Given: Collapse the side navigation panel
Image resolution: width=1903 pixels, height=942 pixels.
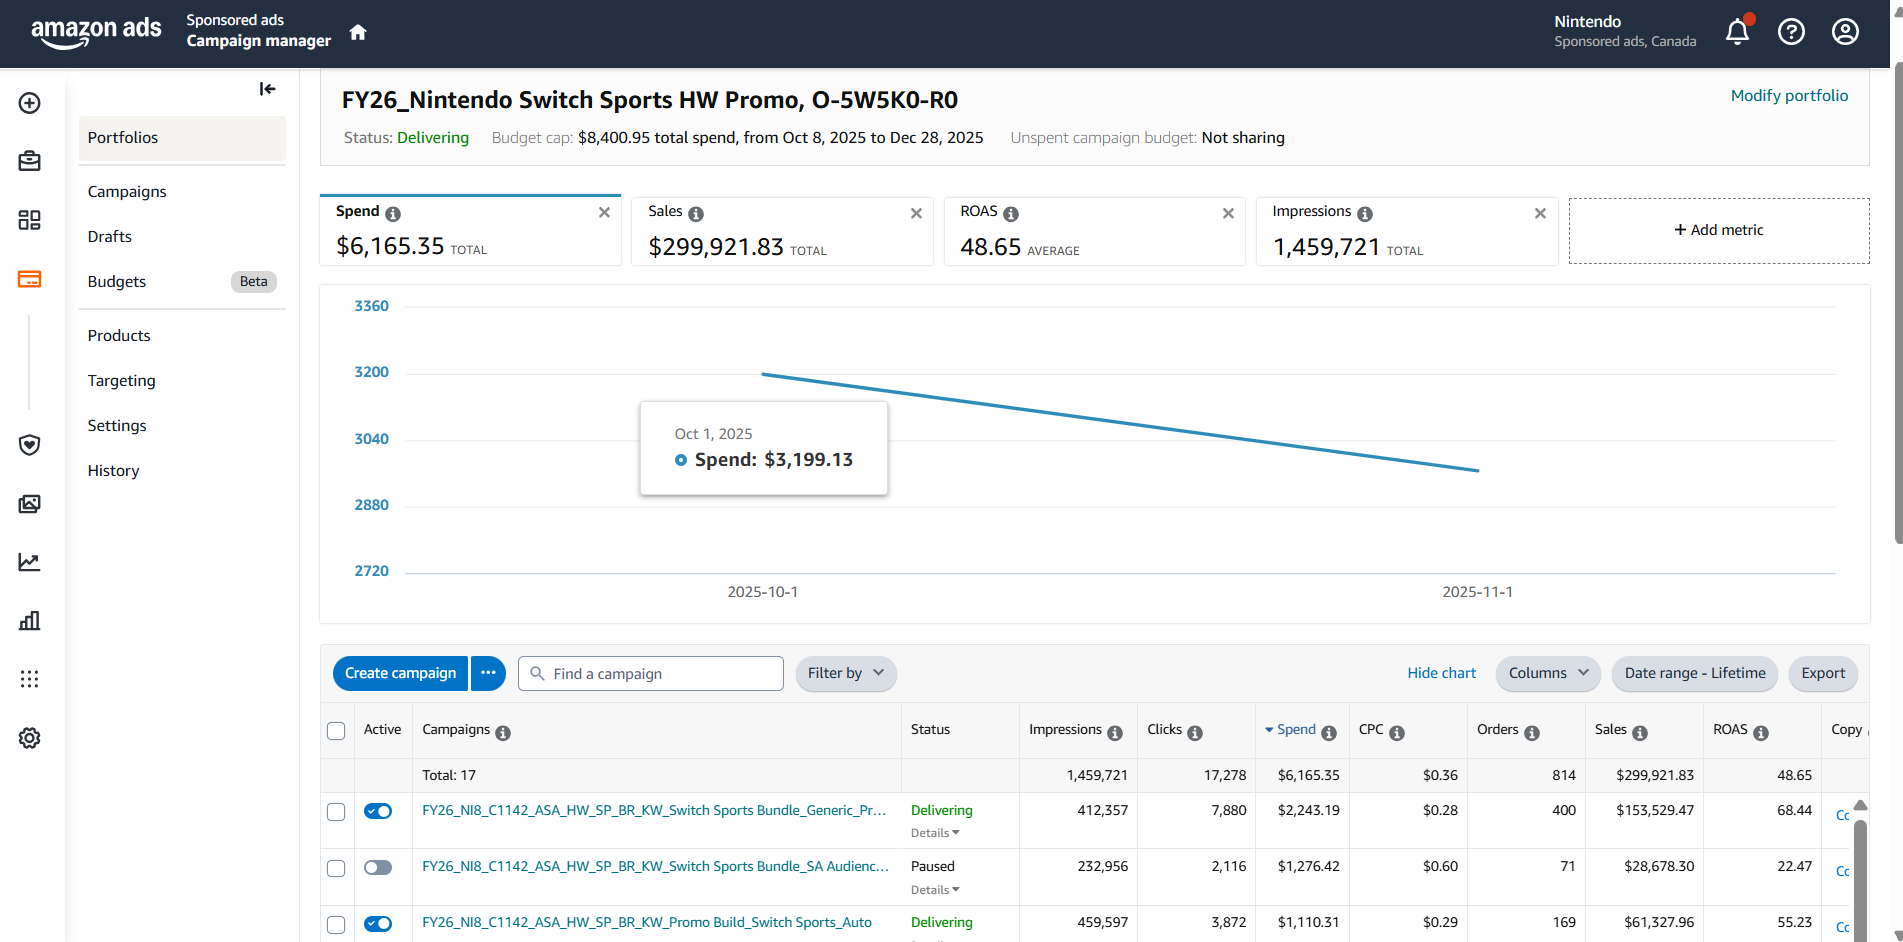Looking at the screenshot, I should pos(267,89).
